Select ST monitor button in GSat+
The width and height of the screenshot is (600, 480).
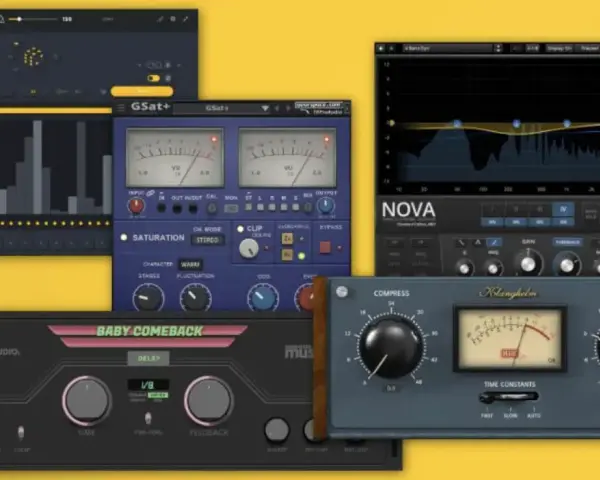click(249, 207)
